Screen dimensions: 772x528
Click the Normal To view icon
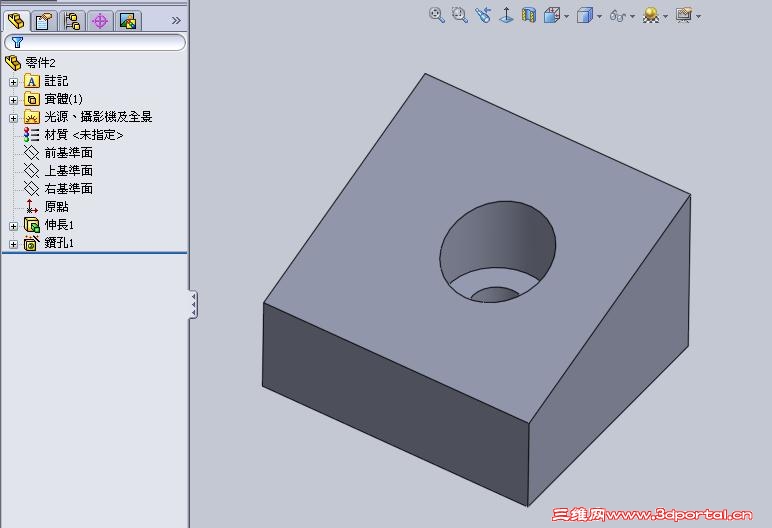pos(506,15)
